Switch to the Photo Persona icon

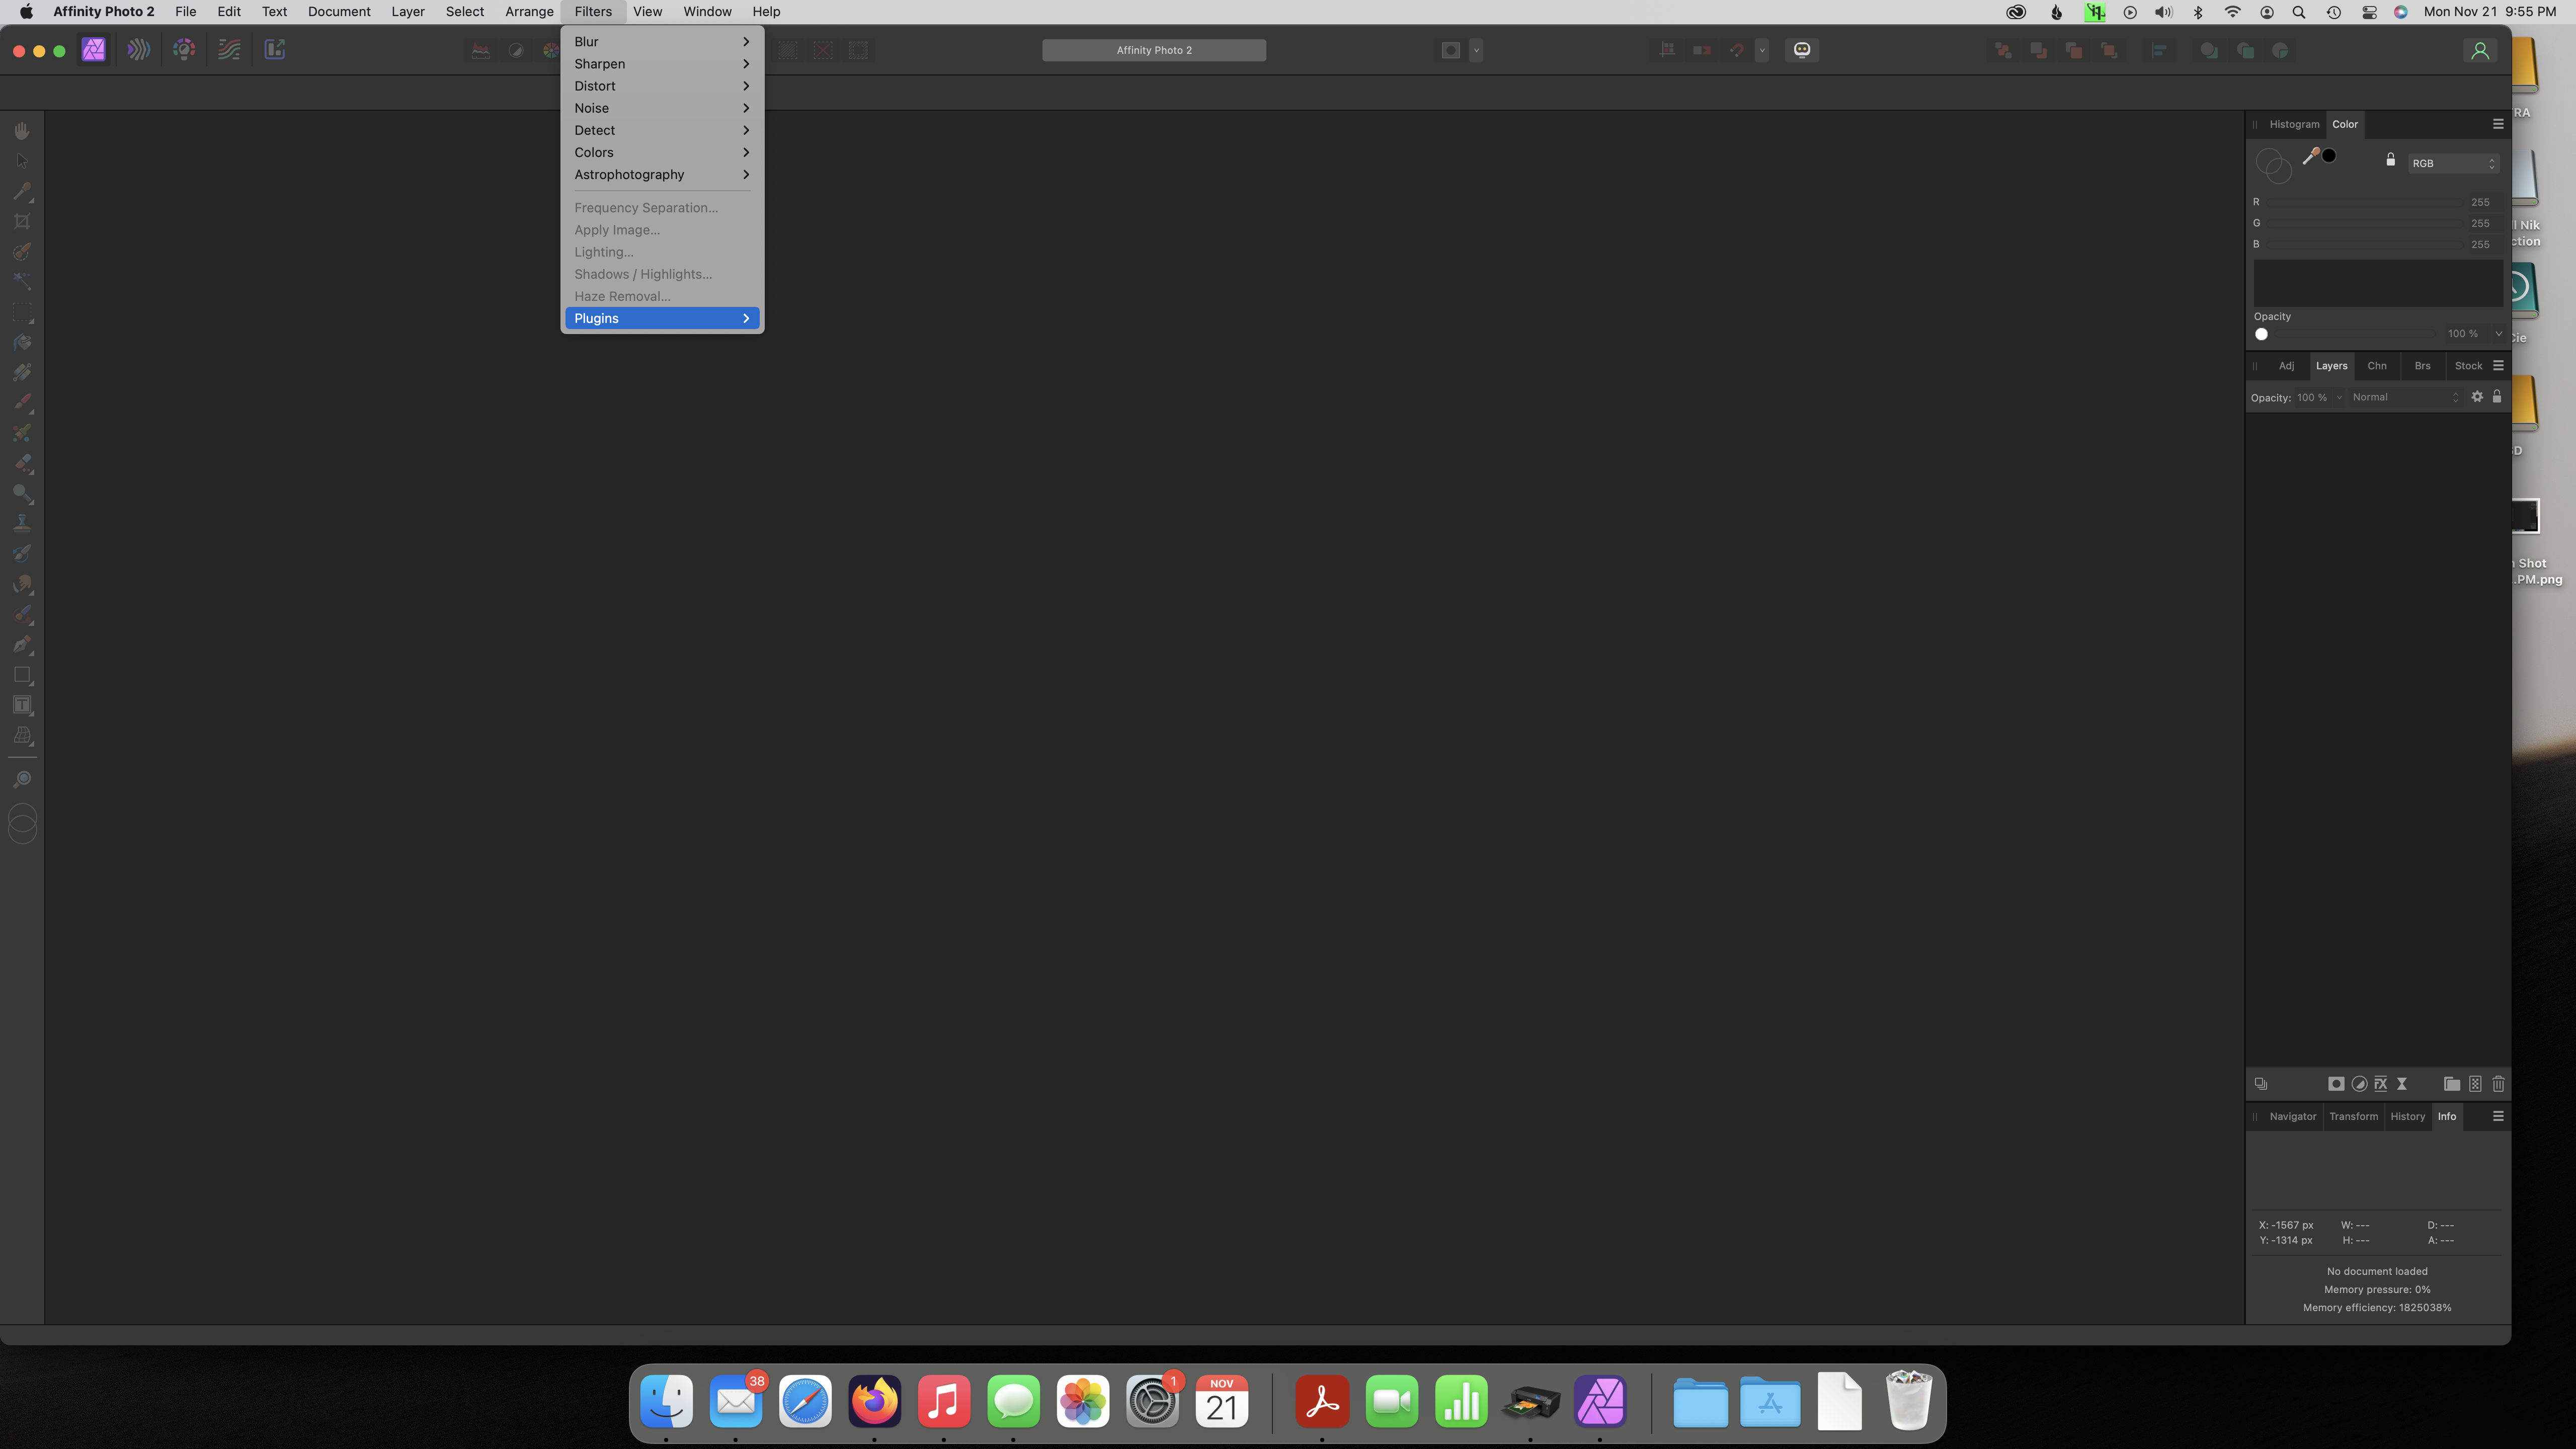coord(93,50)
